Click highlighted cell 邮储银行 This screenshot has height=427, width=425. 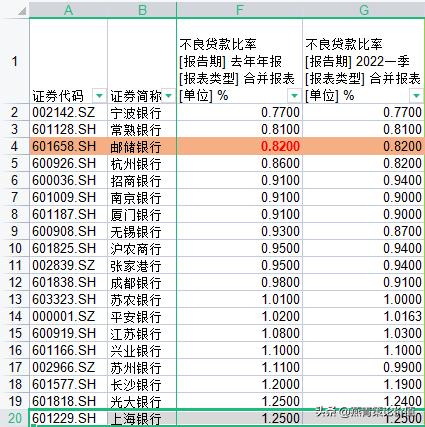click(x=142, y=146)
